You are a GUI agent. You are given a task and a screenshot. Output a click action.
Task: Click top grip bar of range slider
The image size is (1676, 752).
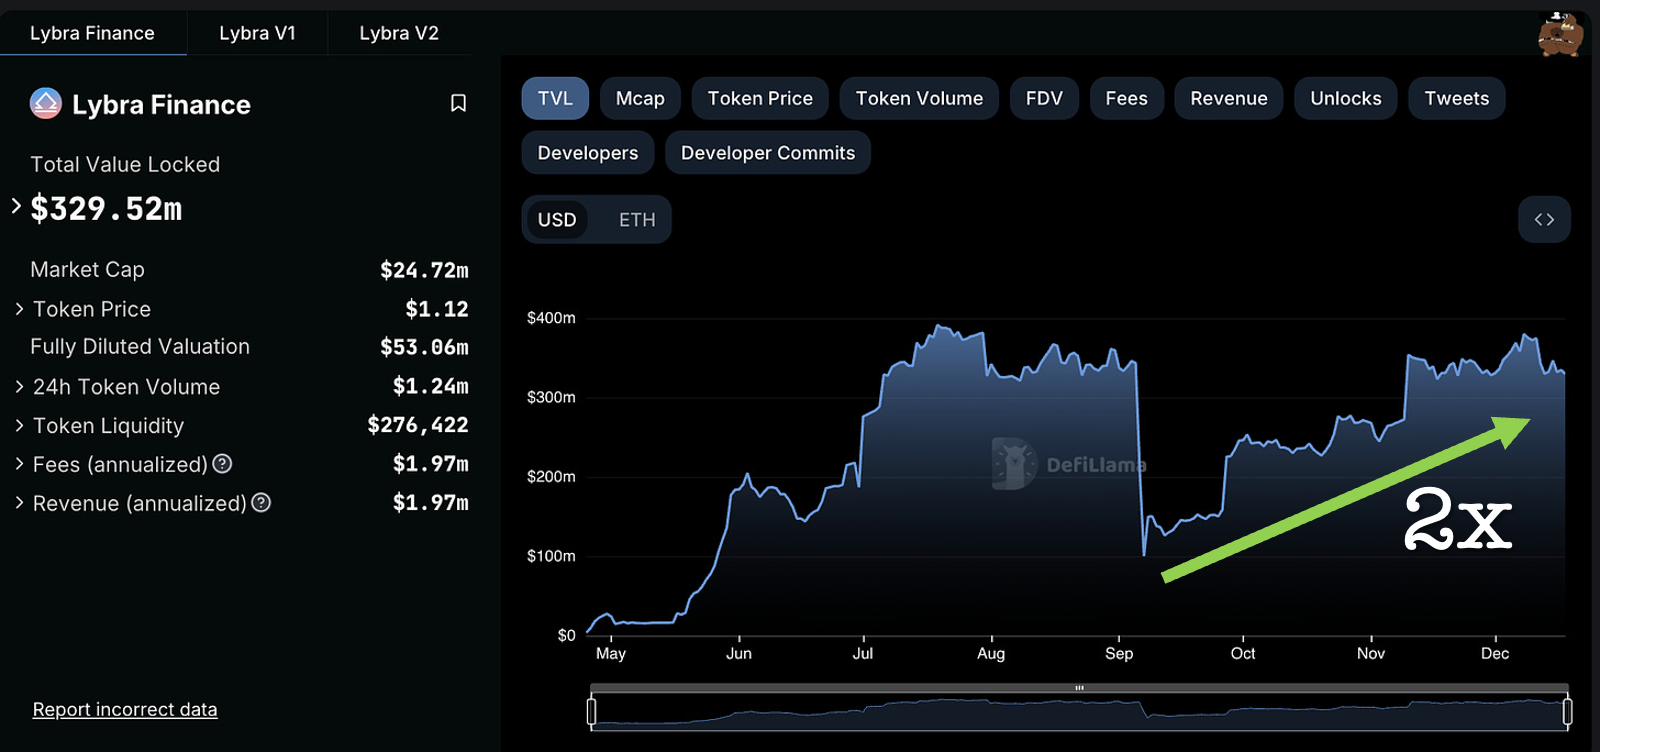point(1079,688)
